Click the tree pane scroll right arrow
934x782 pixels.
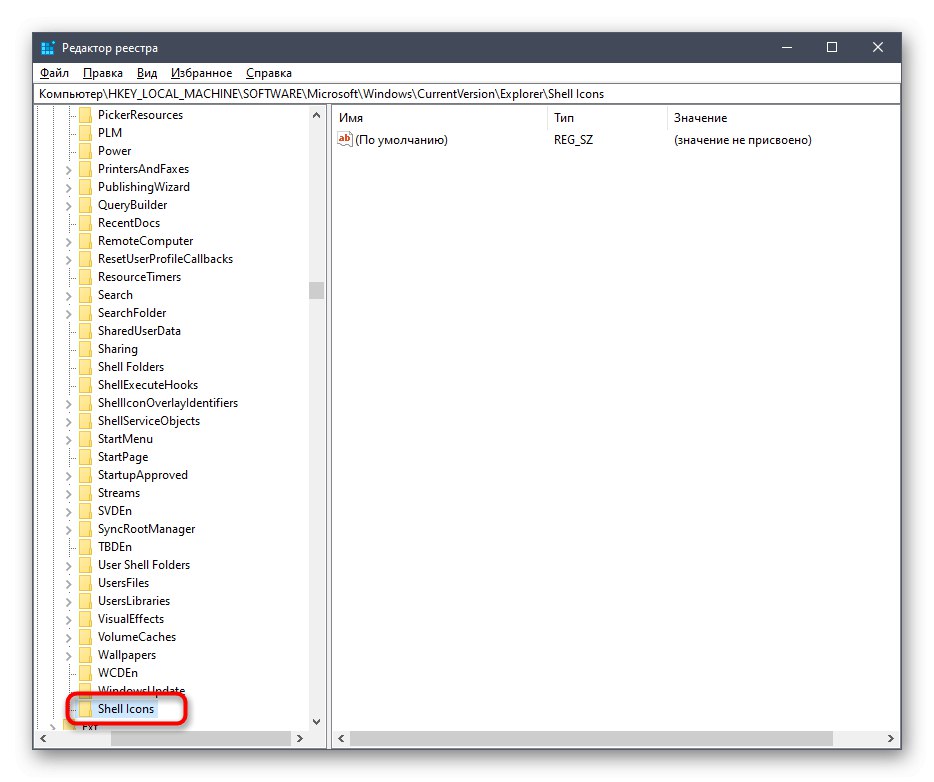click(x=300, y=739)
